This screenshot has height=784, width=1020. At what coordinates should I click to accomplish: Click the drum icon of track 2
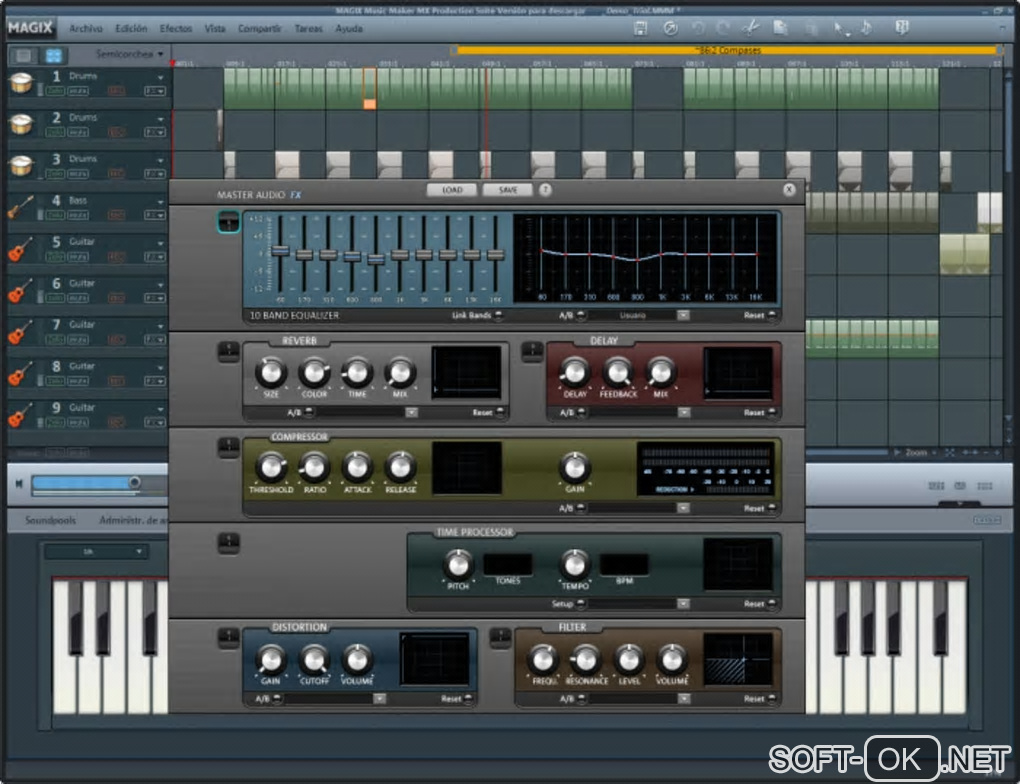(x=21, y=124)
